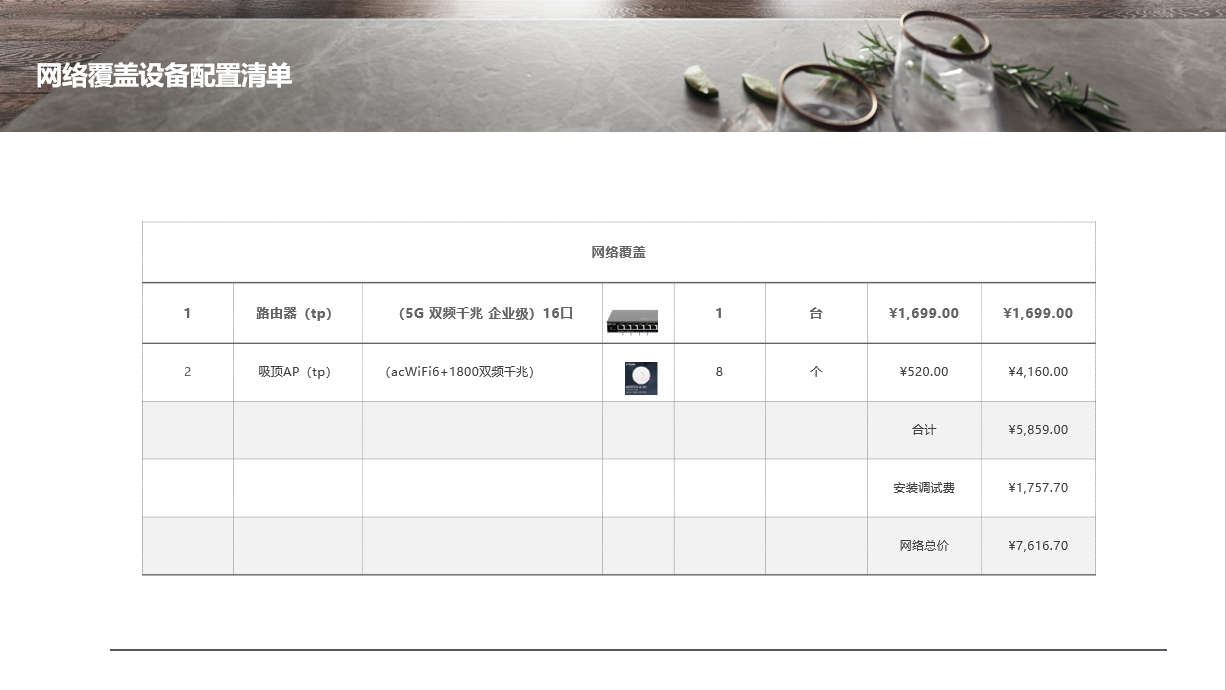This screenshot has height=690, width=1226.
Task: Click the ¥4,160.00 subtotal cell
Action: 1038,372
